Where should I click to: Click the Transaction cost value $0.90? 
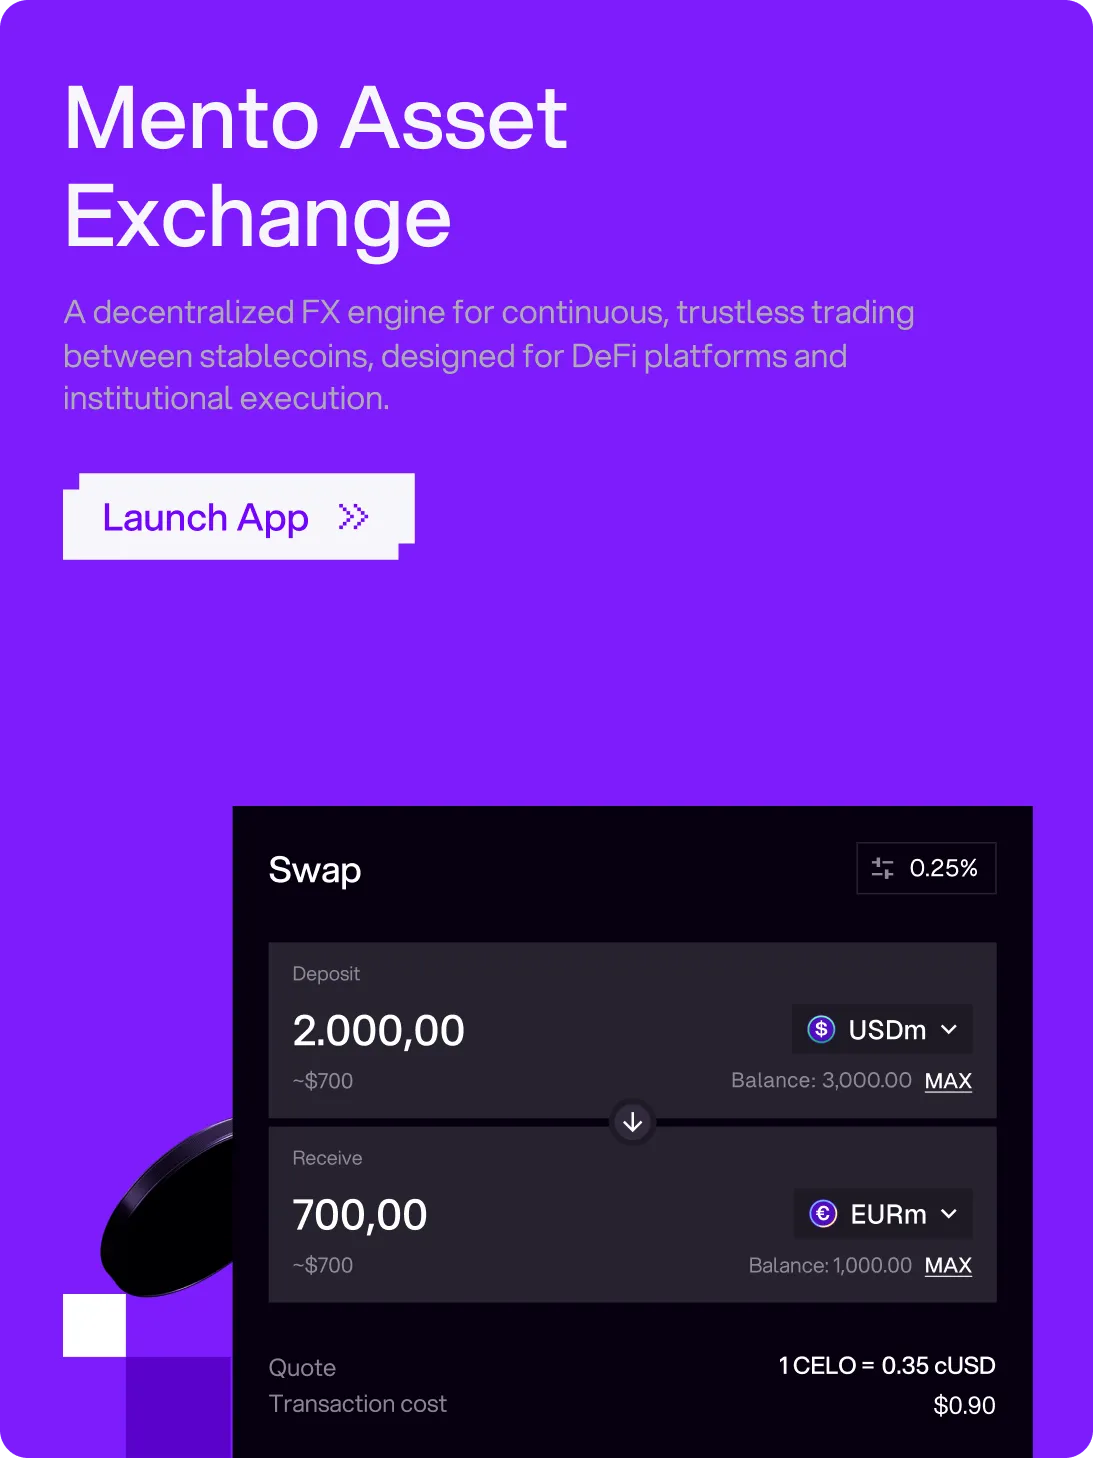962,1404
